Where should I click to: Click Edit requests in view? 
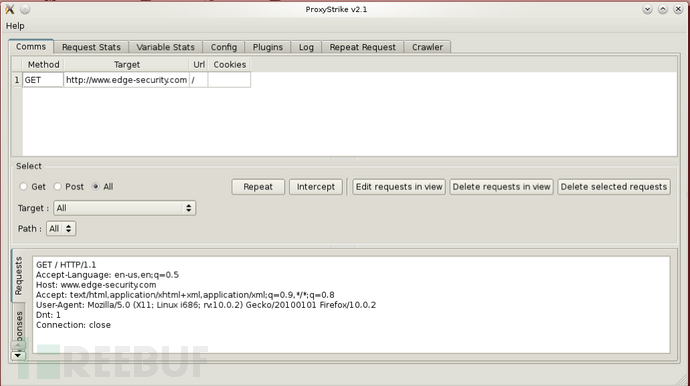(399, 187)
